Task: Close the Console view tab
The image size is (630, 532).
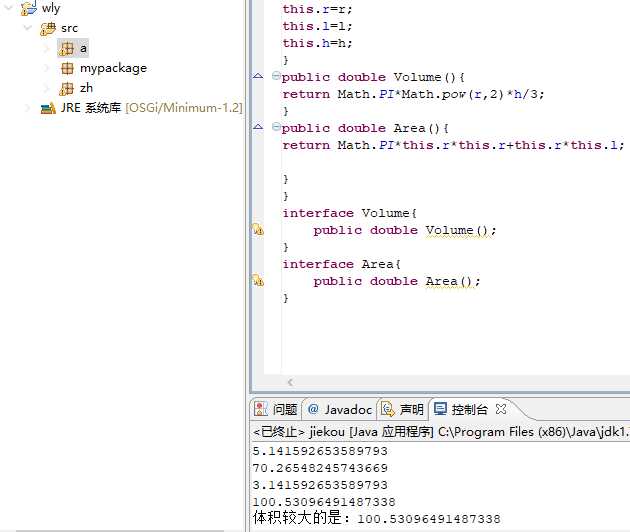Action: tap(501, 409)
